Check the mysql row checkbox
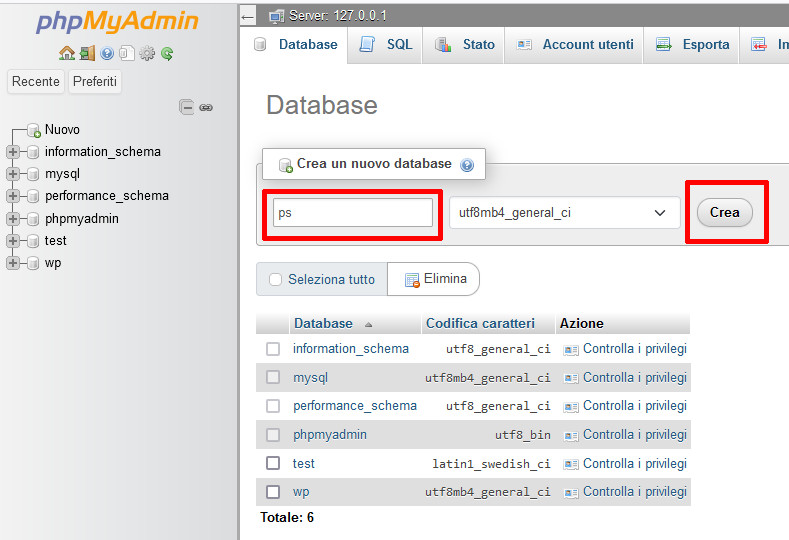The width and height of the screenshot is (789, 540). 273,377
